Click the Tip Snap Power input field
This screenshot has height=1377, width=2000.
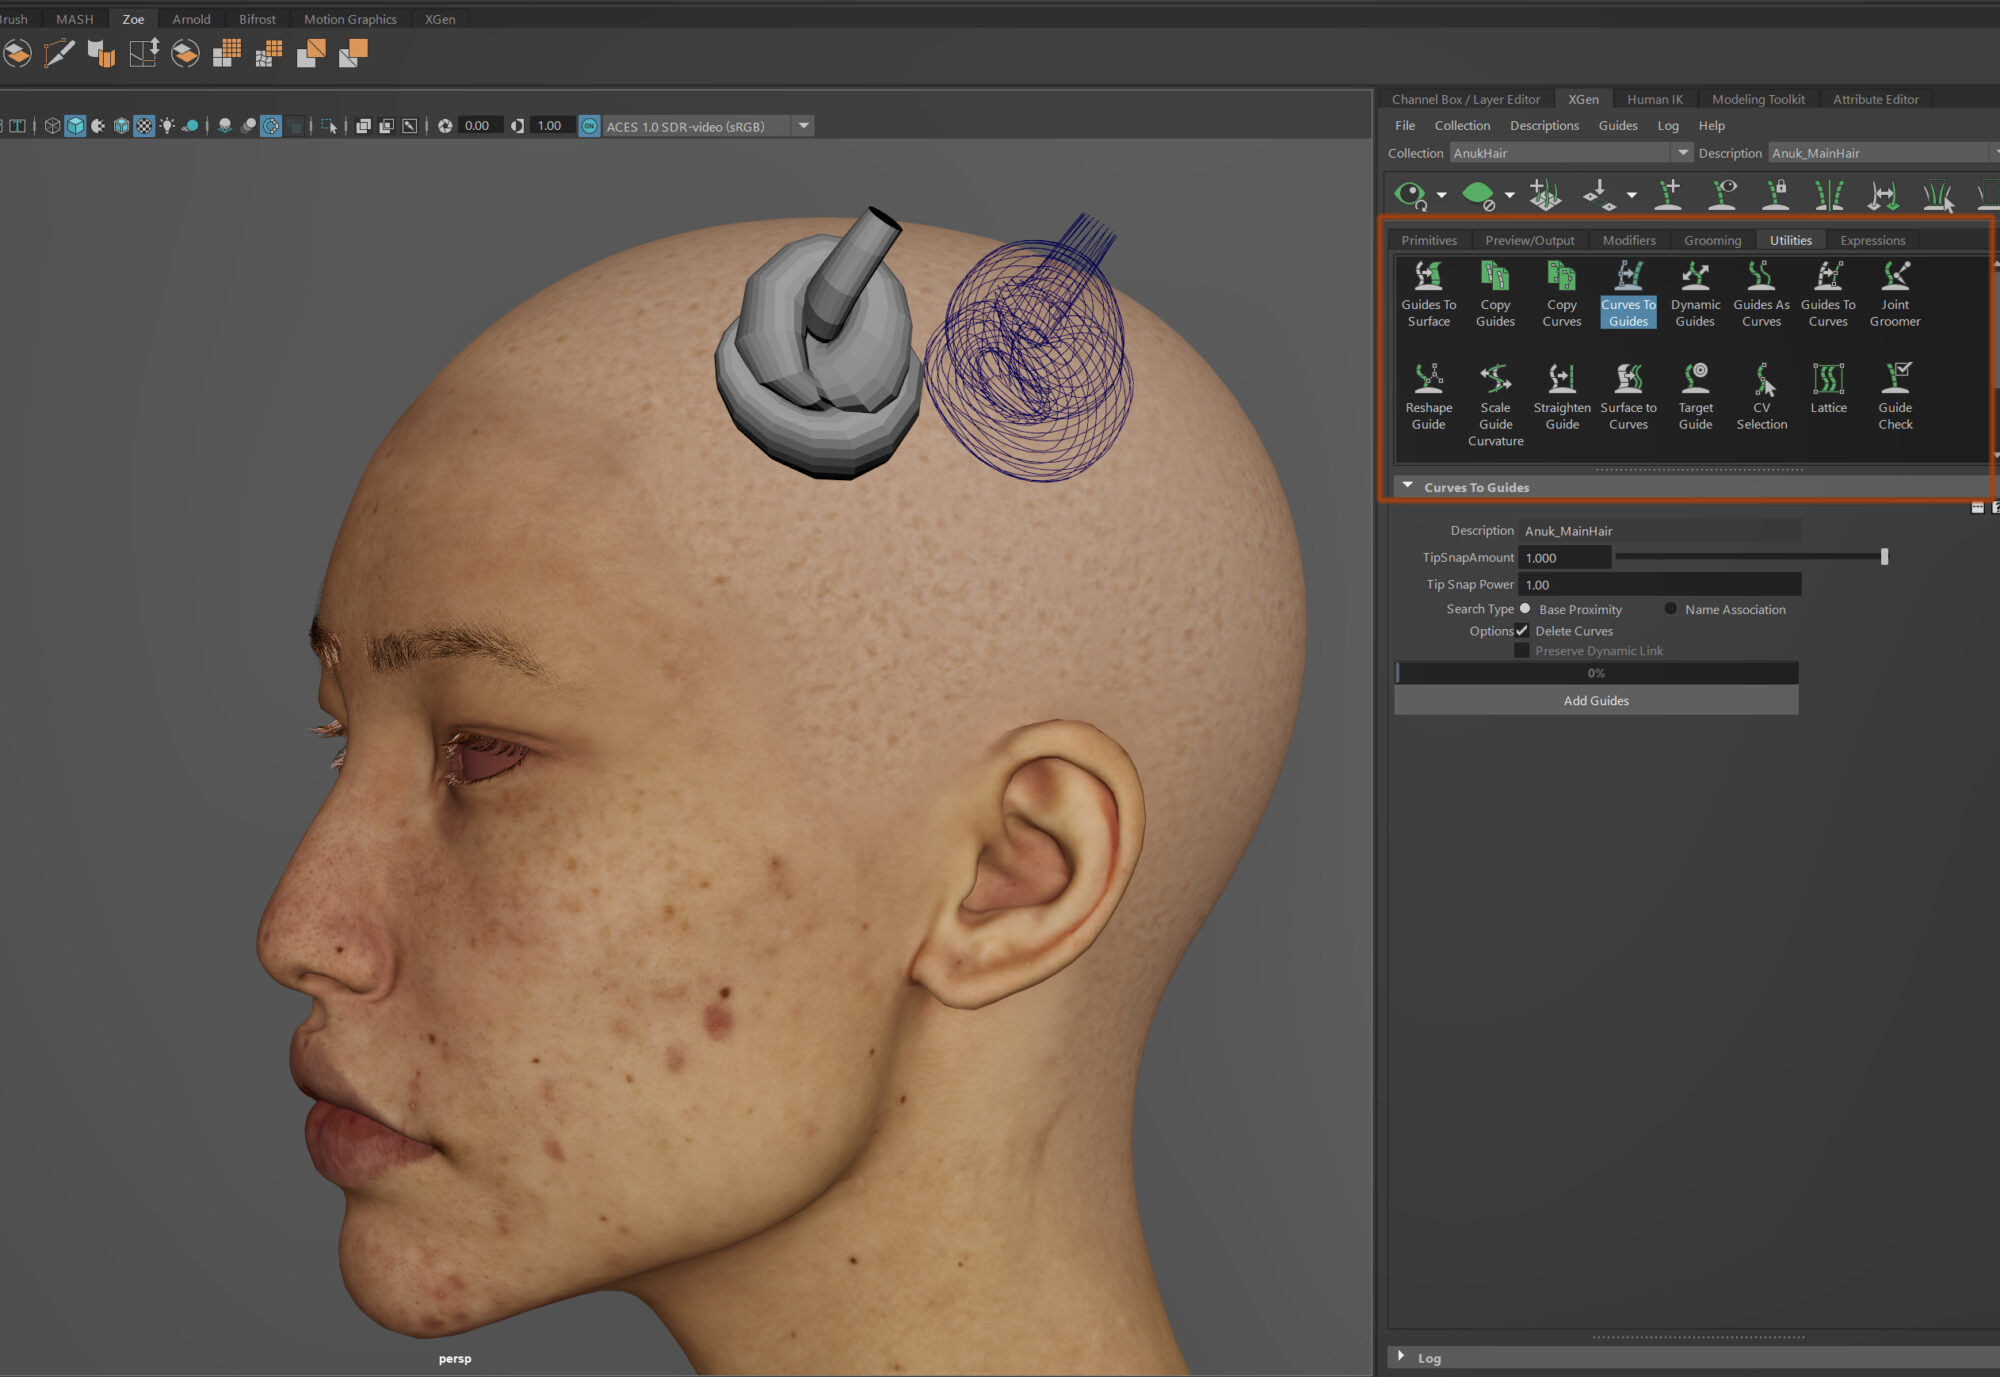click(x=1658, y=585)
